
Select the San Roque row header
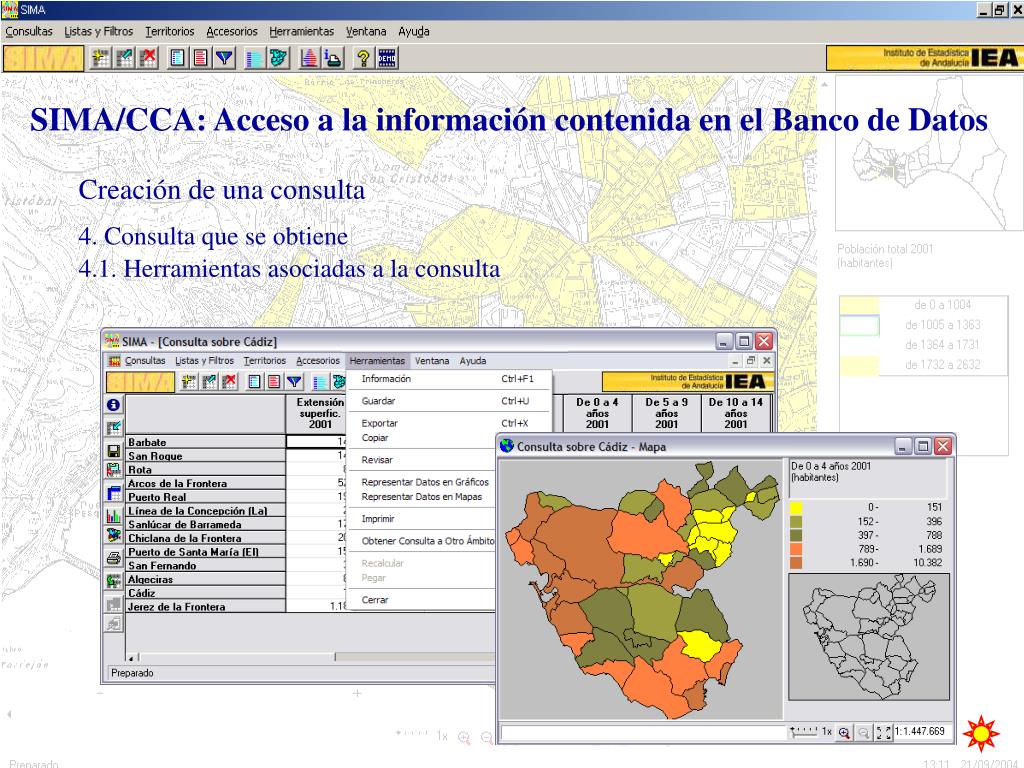click(x=205, y=456)
